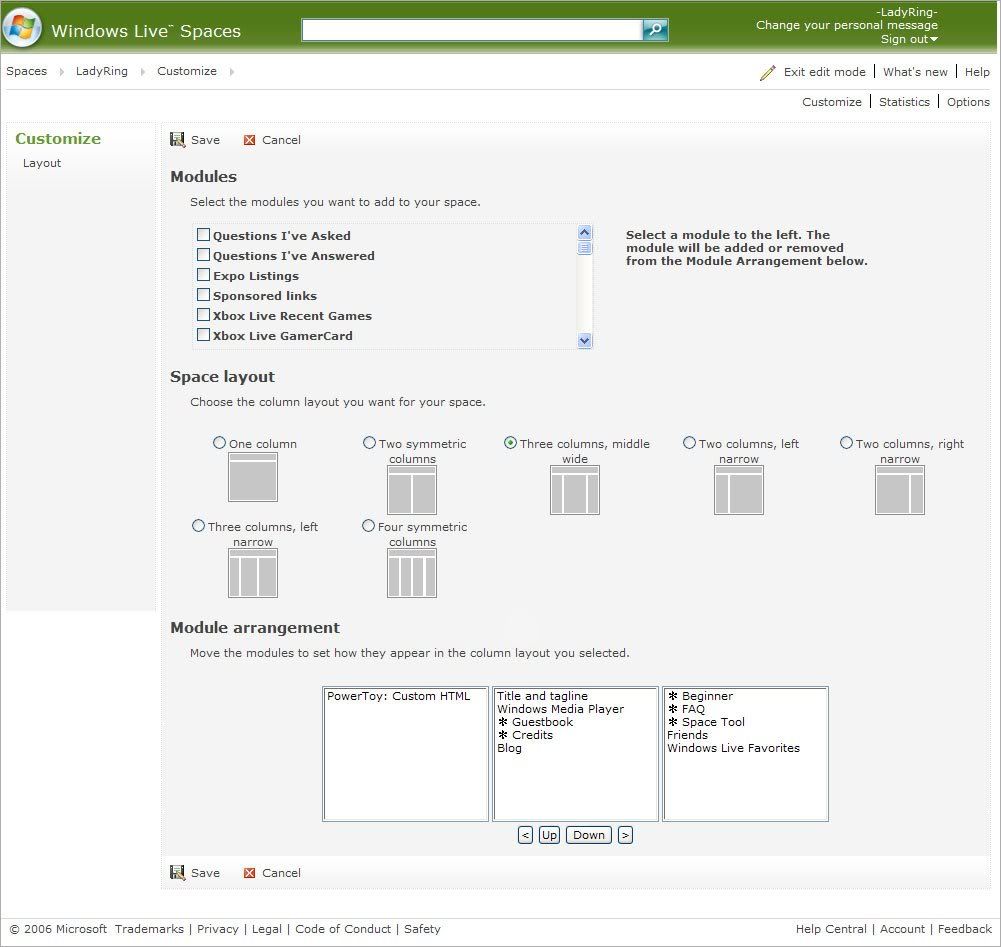Screen dimensions: 1001x947
Task: Go to LadyRing breadcrumb
Action: (102, 71)
